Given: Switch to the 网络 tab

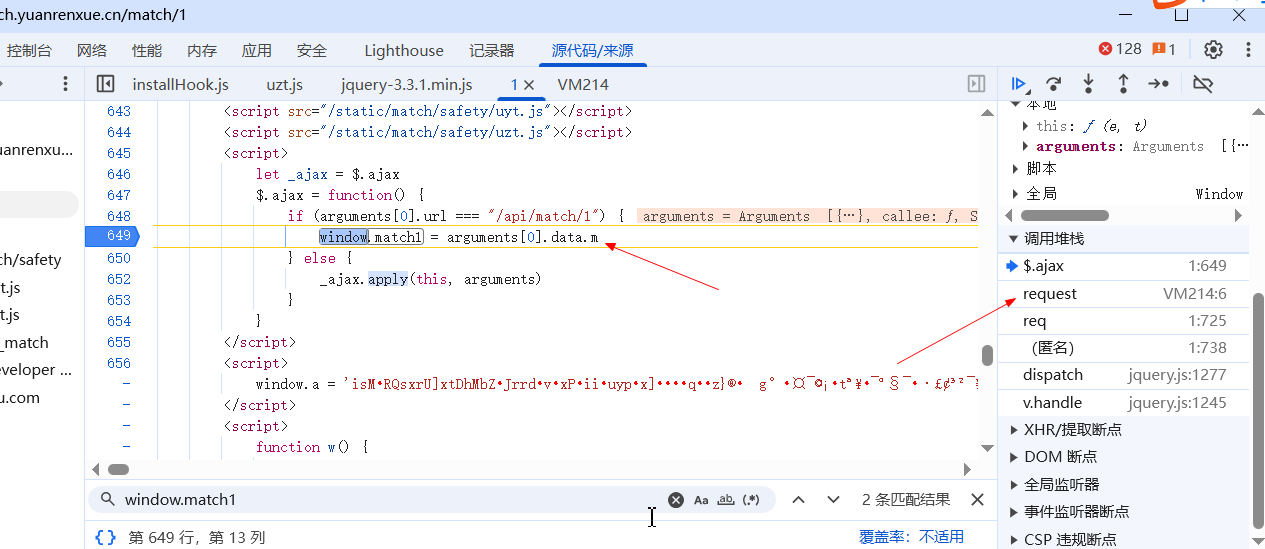Looking at the screenshot, I should click(92, 50).
